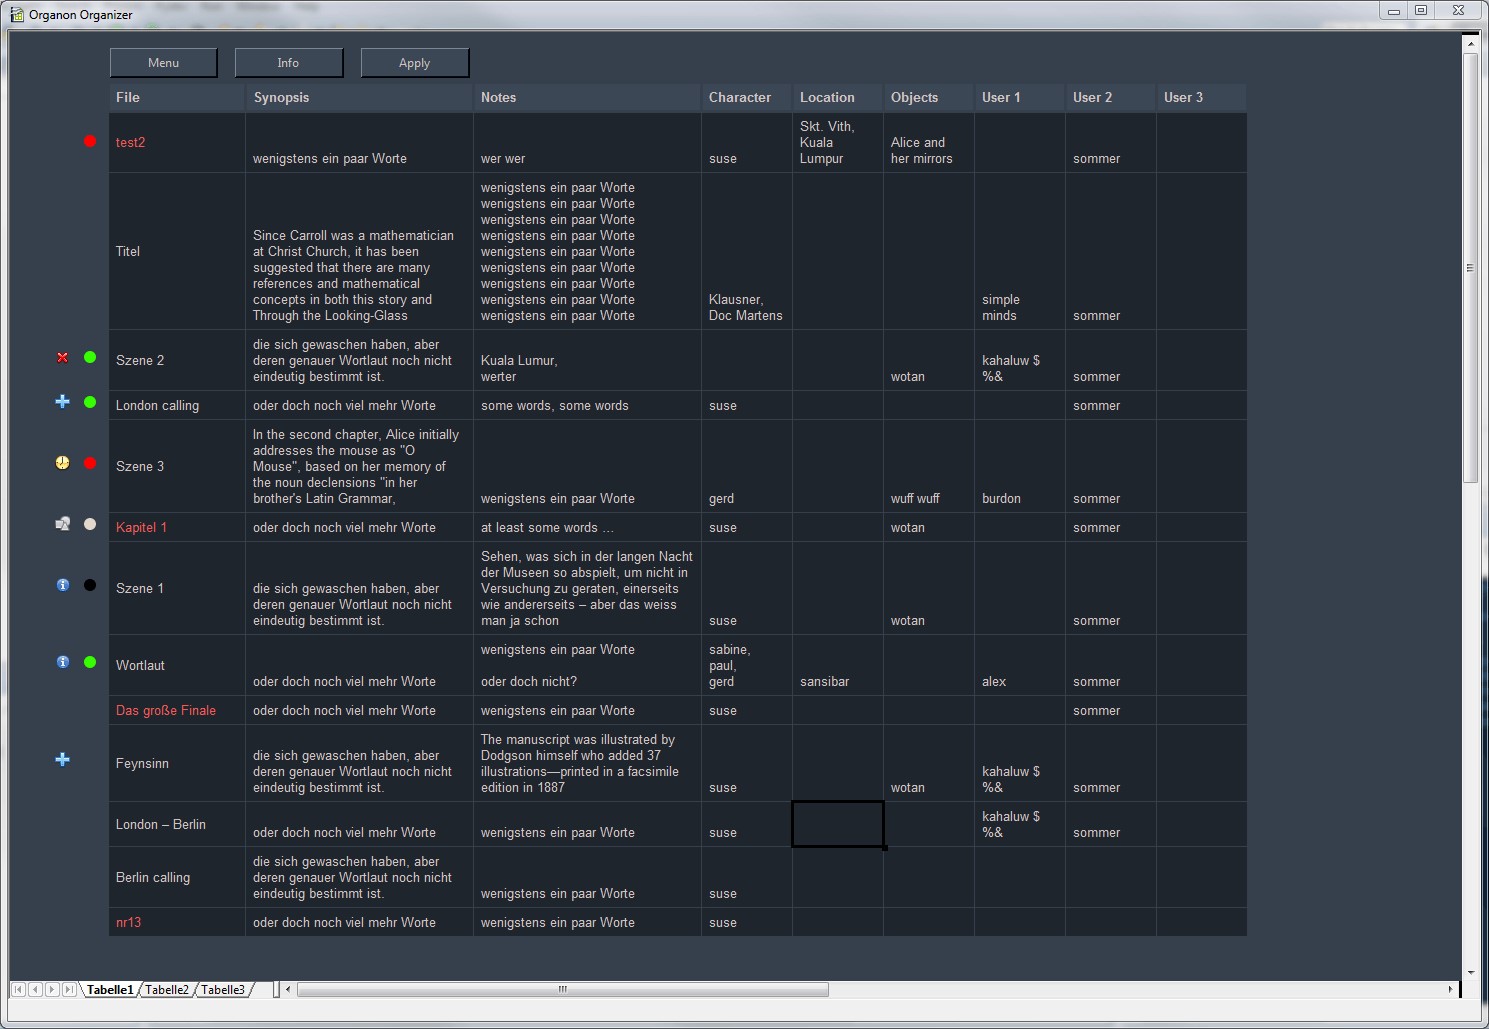Click the Objects column header
This screenshot has height=1029, width=1489.
[x=929, y=98]
